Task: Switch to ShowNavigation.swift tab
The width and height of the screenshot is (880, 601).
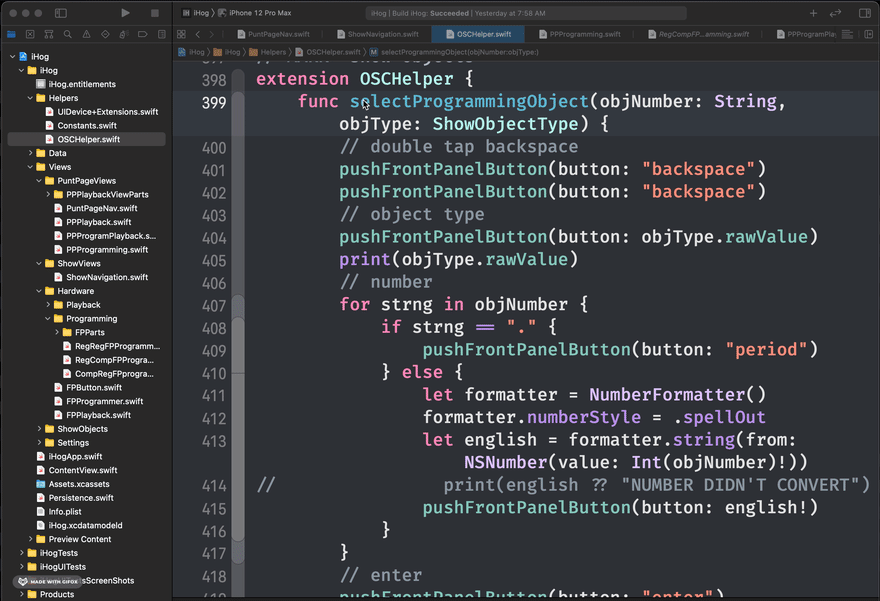Action: 378,34
